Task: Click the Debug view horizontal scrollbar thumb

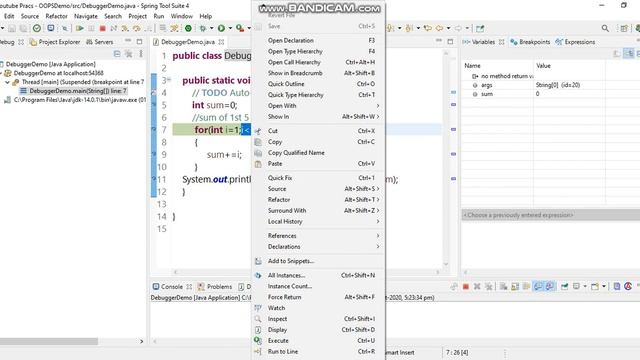Action: tap(49, 341)
